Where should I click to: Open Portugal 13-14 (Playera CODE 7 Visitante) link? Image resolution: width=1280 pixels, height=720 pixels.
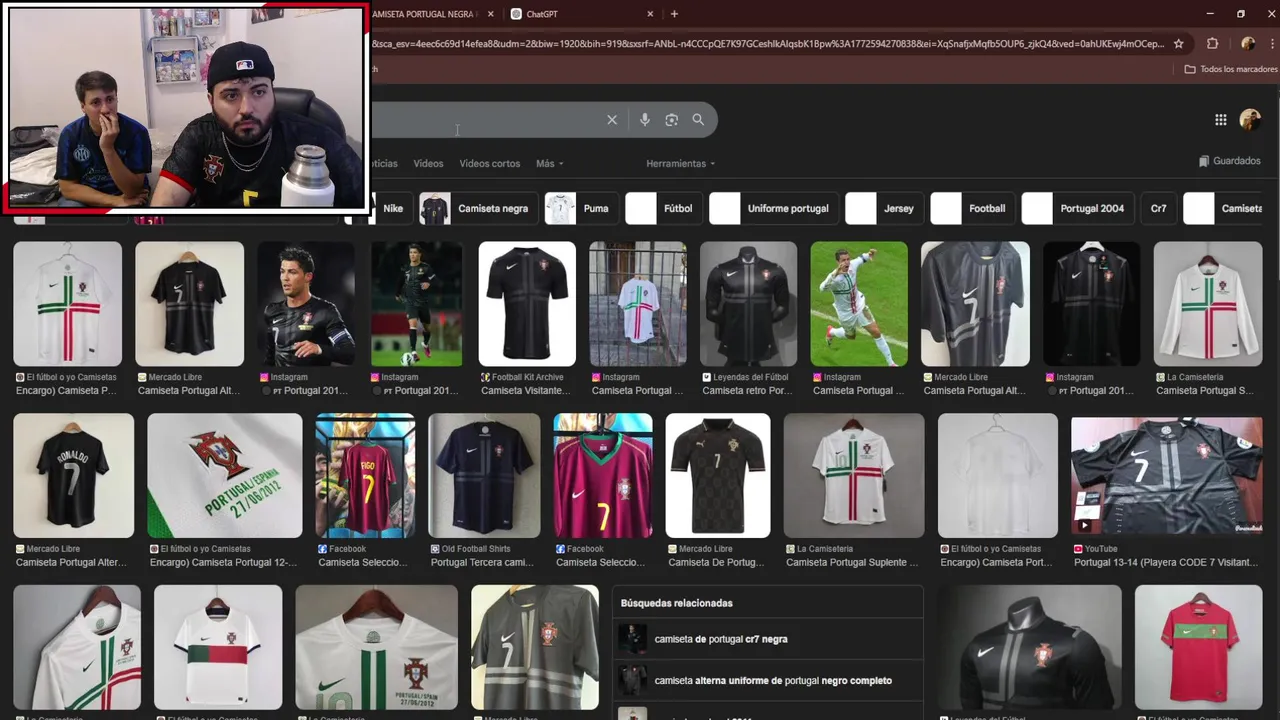tap(1165, 563)
